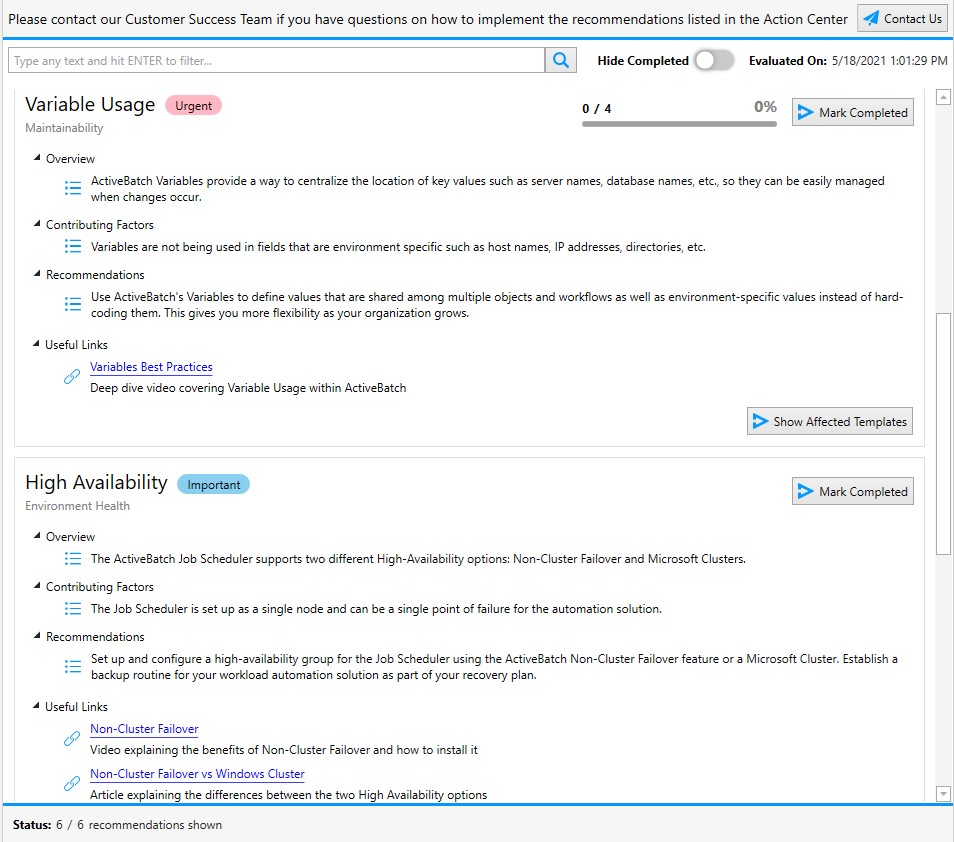This screenshot has width=954, height=842.
Task: Click the Variable Usage progress bar
Action: pyautogui.click(x=679, y=124)
